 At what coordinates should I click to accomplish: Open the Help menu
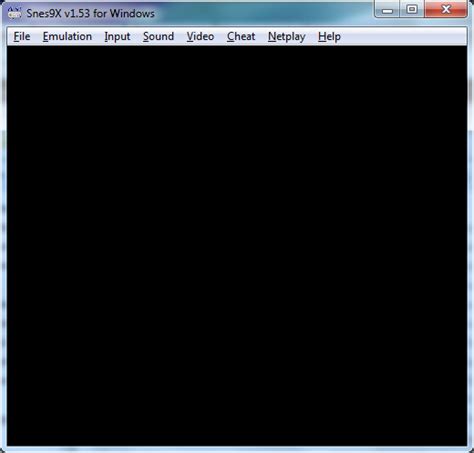point(329,36)
